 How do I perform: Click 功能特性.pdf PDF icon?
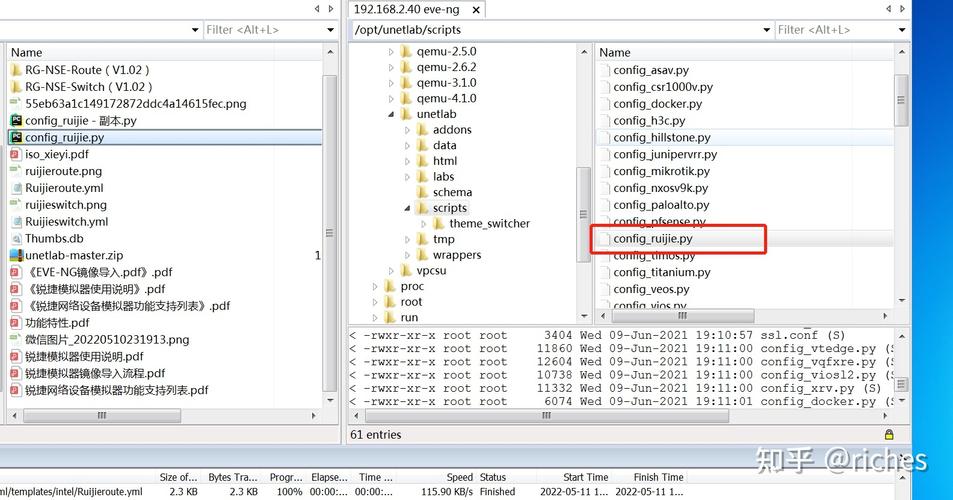pyautogui.click(x=16, y=323)
